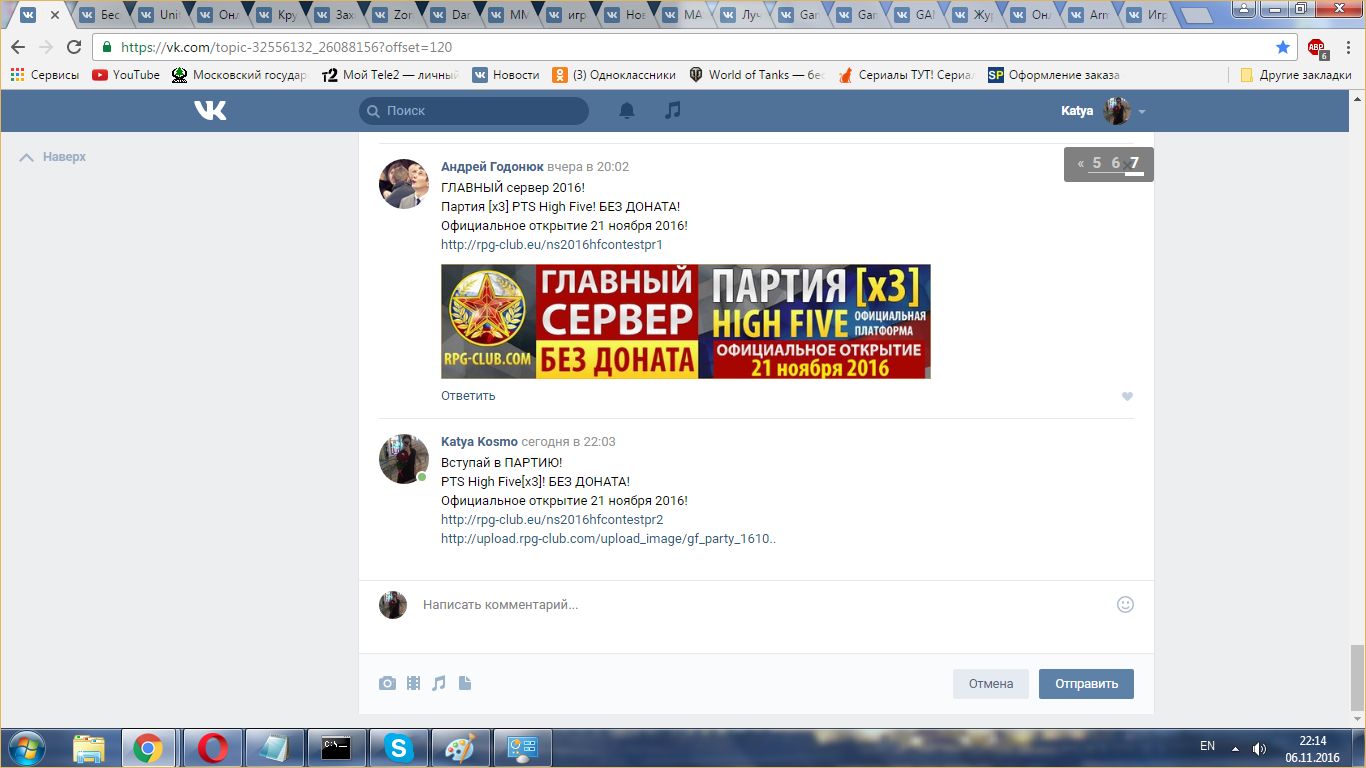The height and width of the screenshot is (768, 1366).
Task: Open the taskbar clock and date
Action: click(1312, 749)
